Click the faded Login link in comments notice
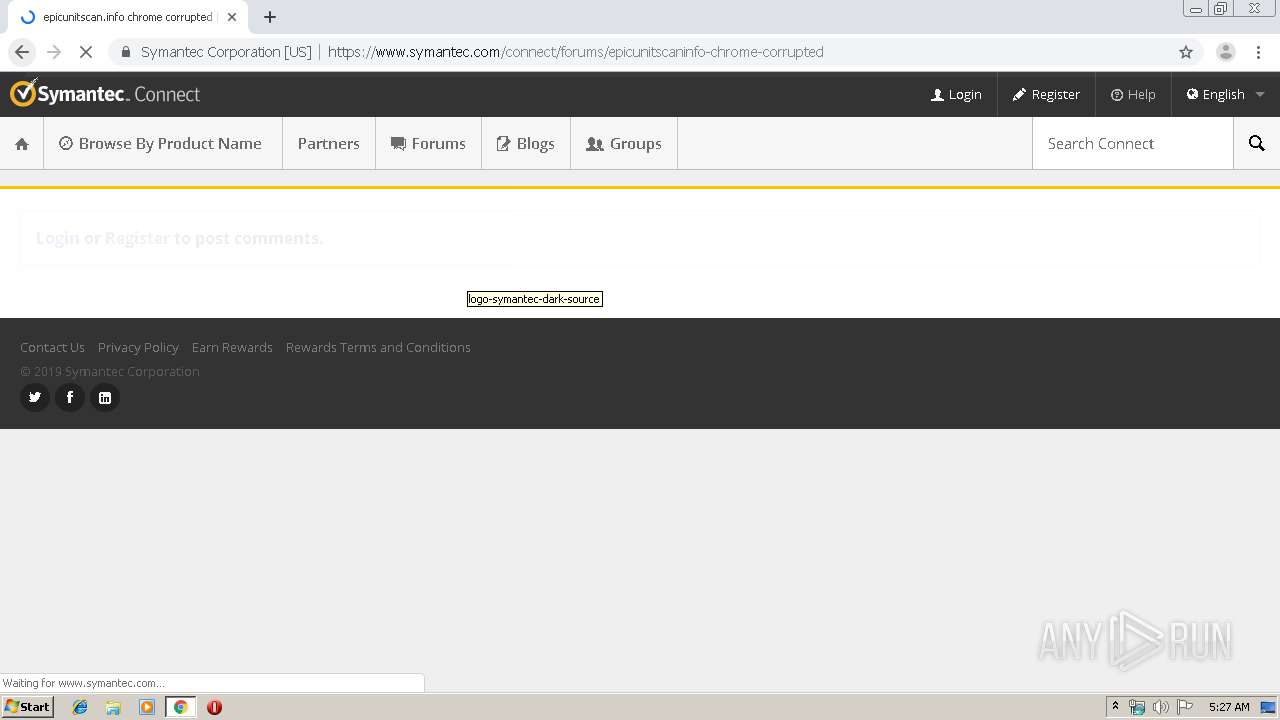The width and height of the screenshot is (1280, 720). coord(57,238)
